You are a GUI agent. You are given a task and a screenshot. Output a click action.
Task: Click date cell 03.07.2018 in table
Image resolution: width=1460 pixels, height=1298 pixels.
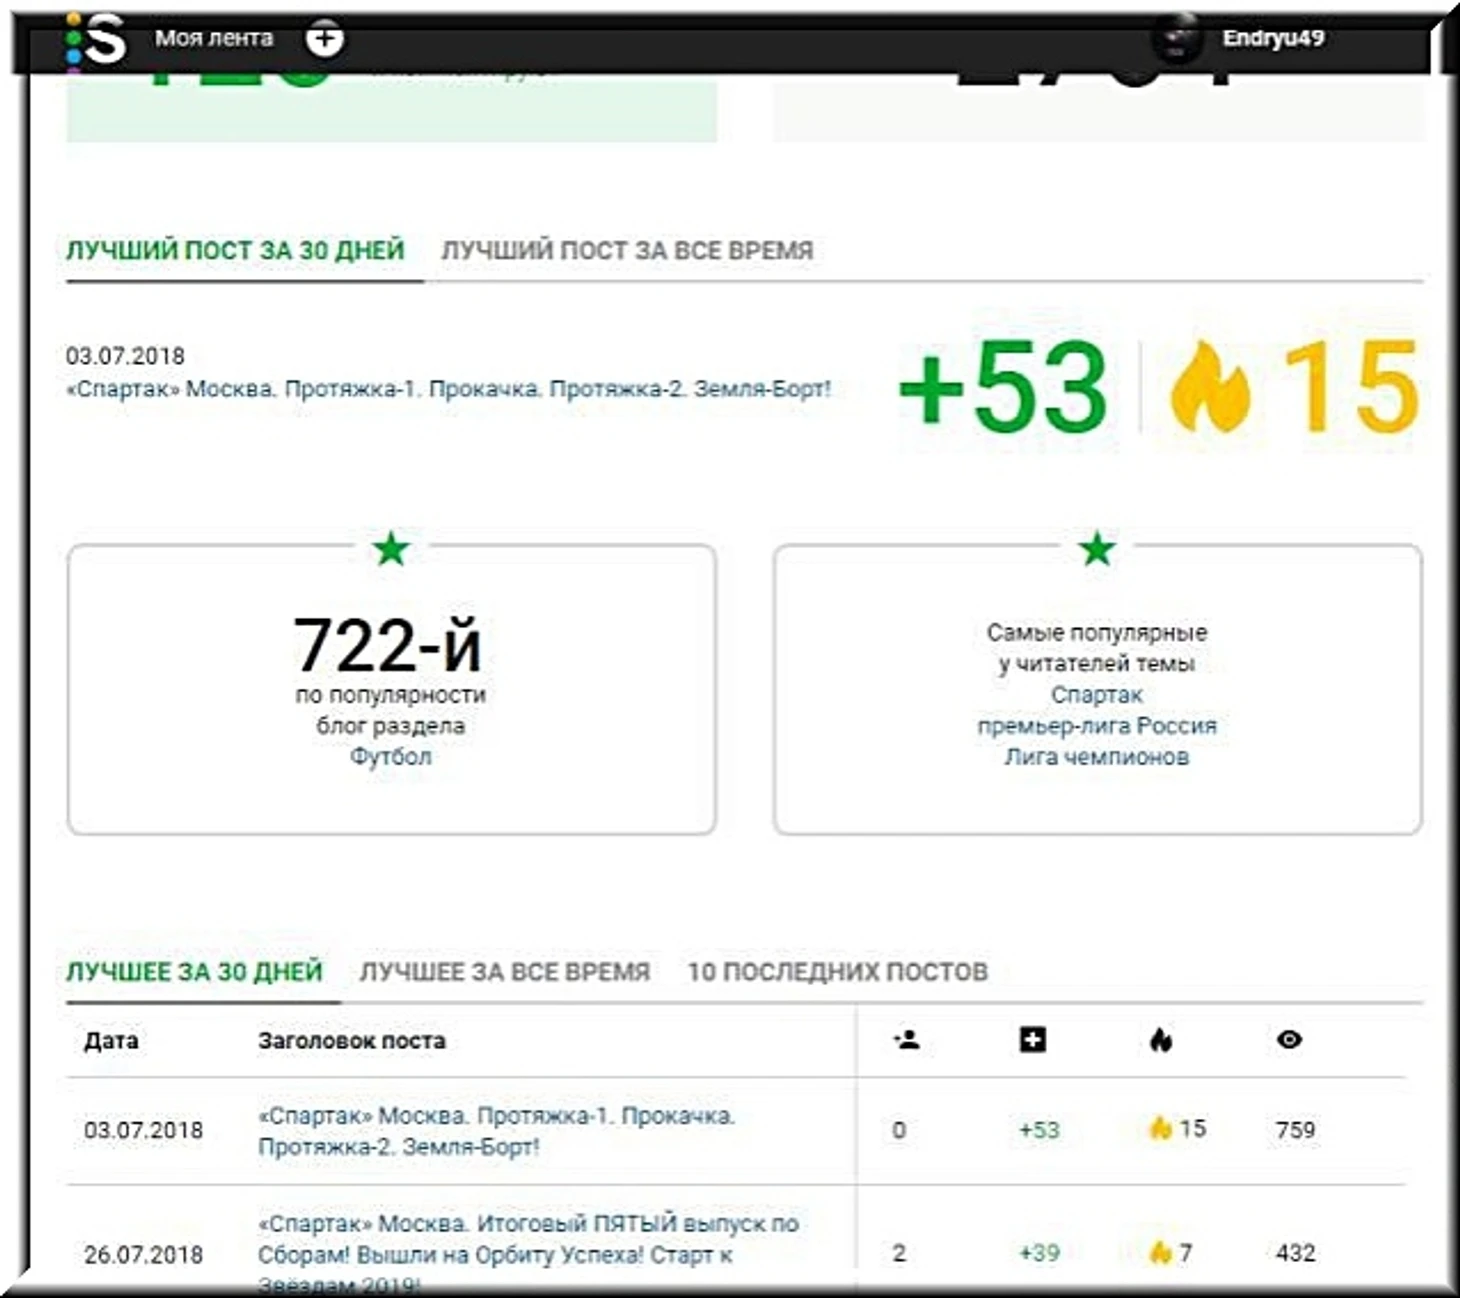point(143,1130)
